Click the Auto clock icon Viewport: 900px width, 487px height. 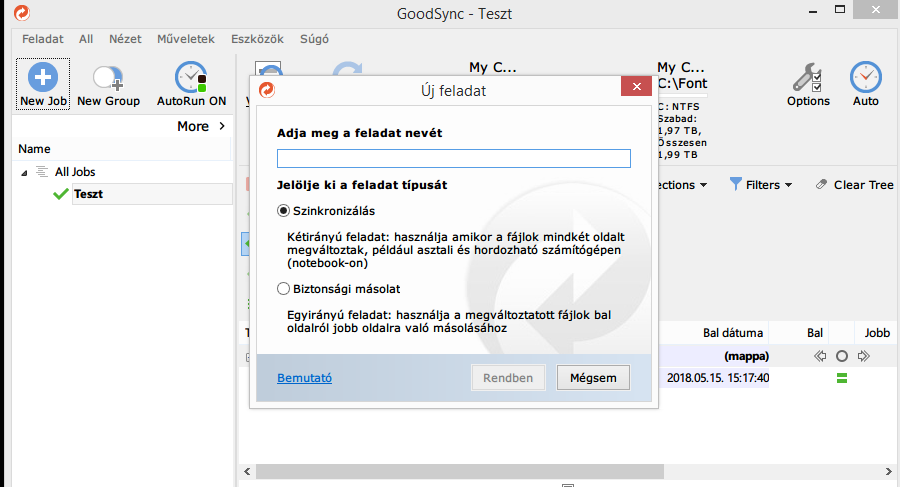click(x=865, y=78)
